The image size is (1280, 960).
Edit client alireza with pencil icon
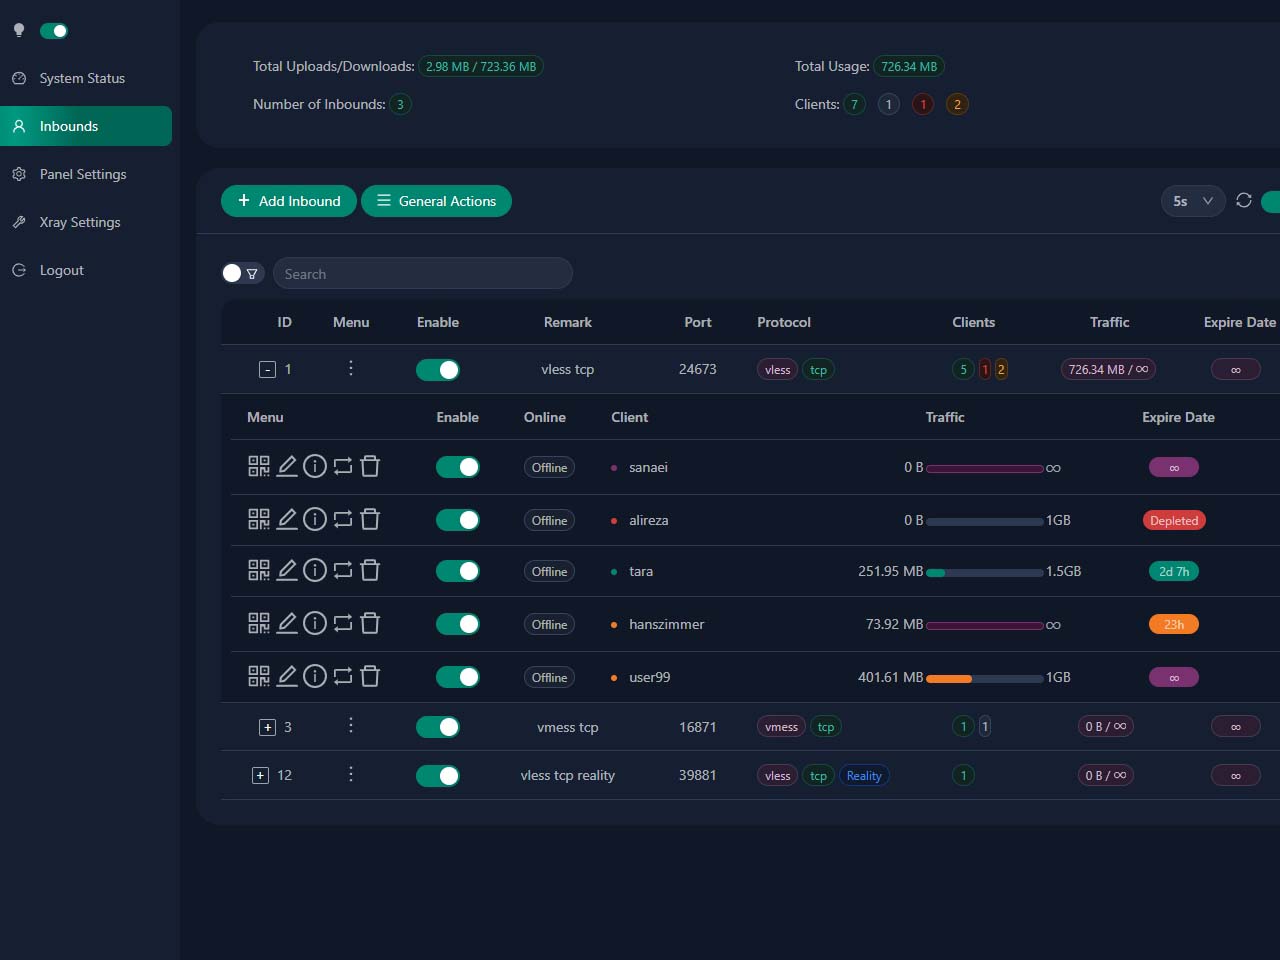(287, 519)
